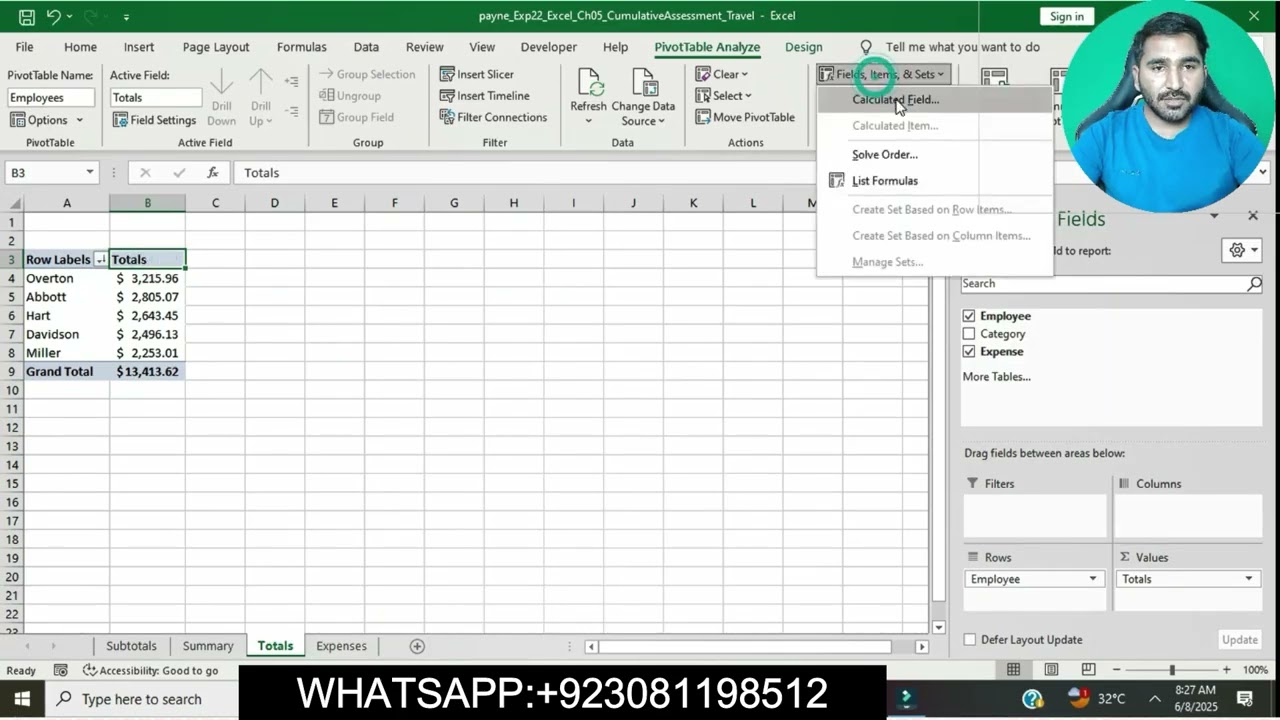
Task: Open the Insert Function fx icon
Action: click(213, 173)
